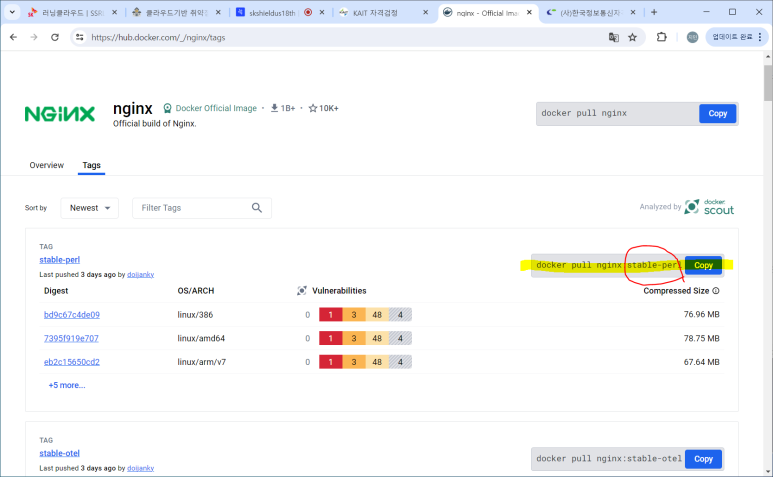
Task: Close the nginx Official Image tab
Action: tap(529, 12)
